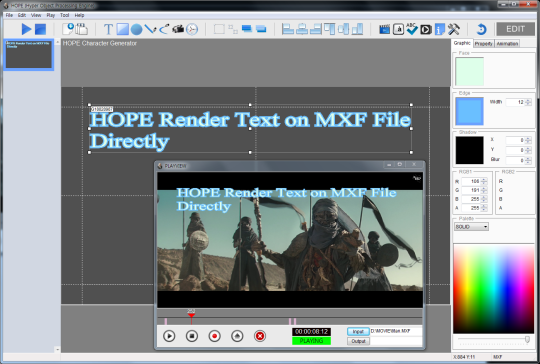Click the third align icon (align right)
The height and width of the screenshot is (364, 540).
[x=315, y=29]
